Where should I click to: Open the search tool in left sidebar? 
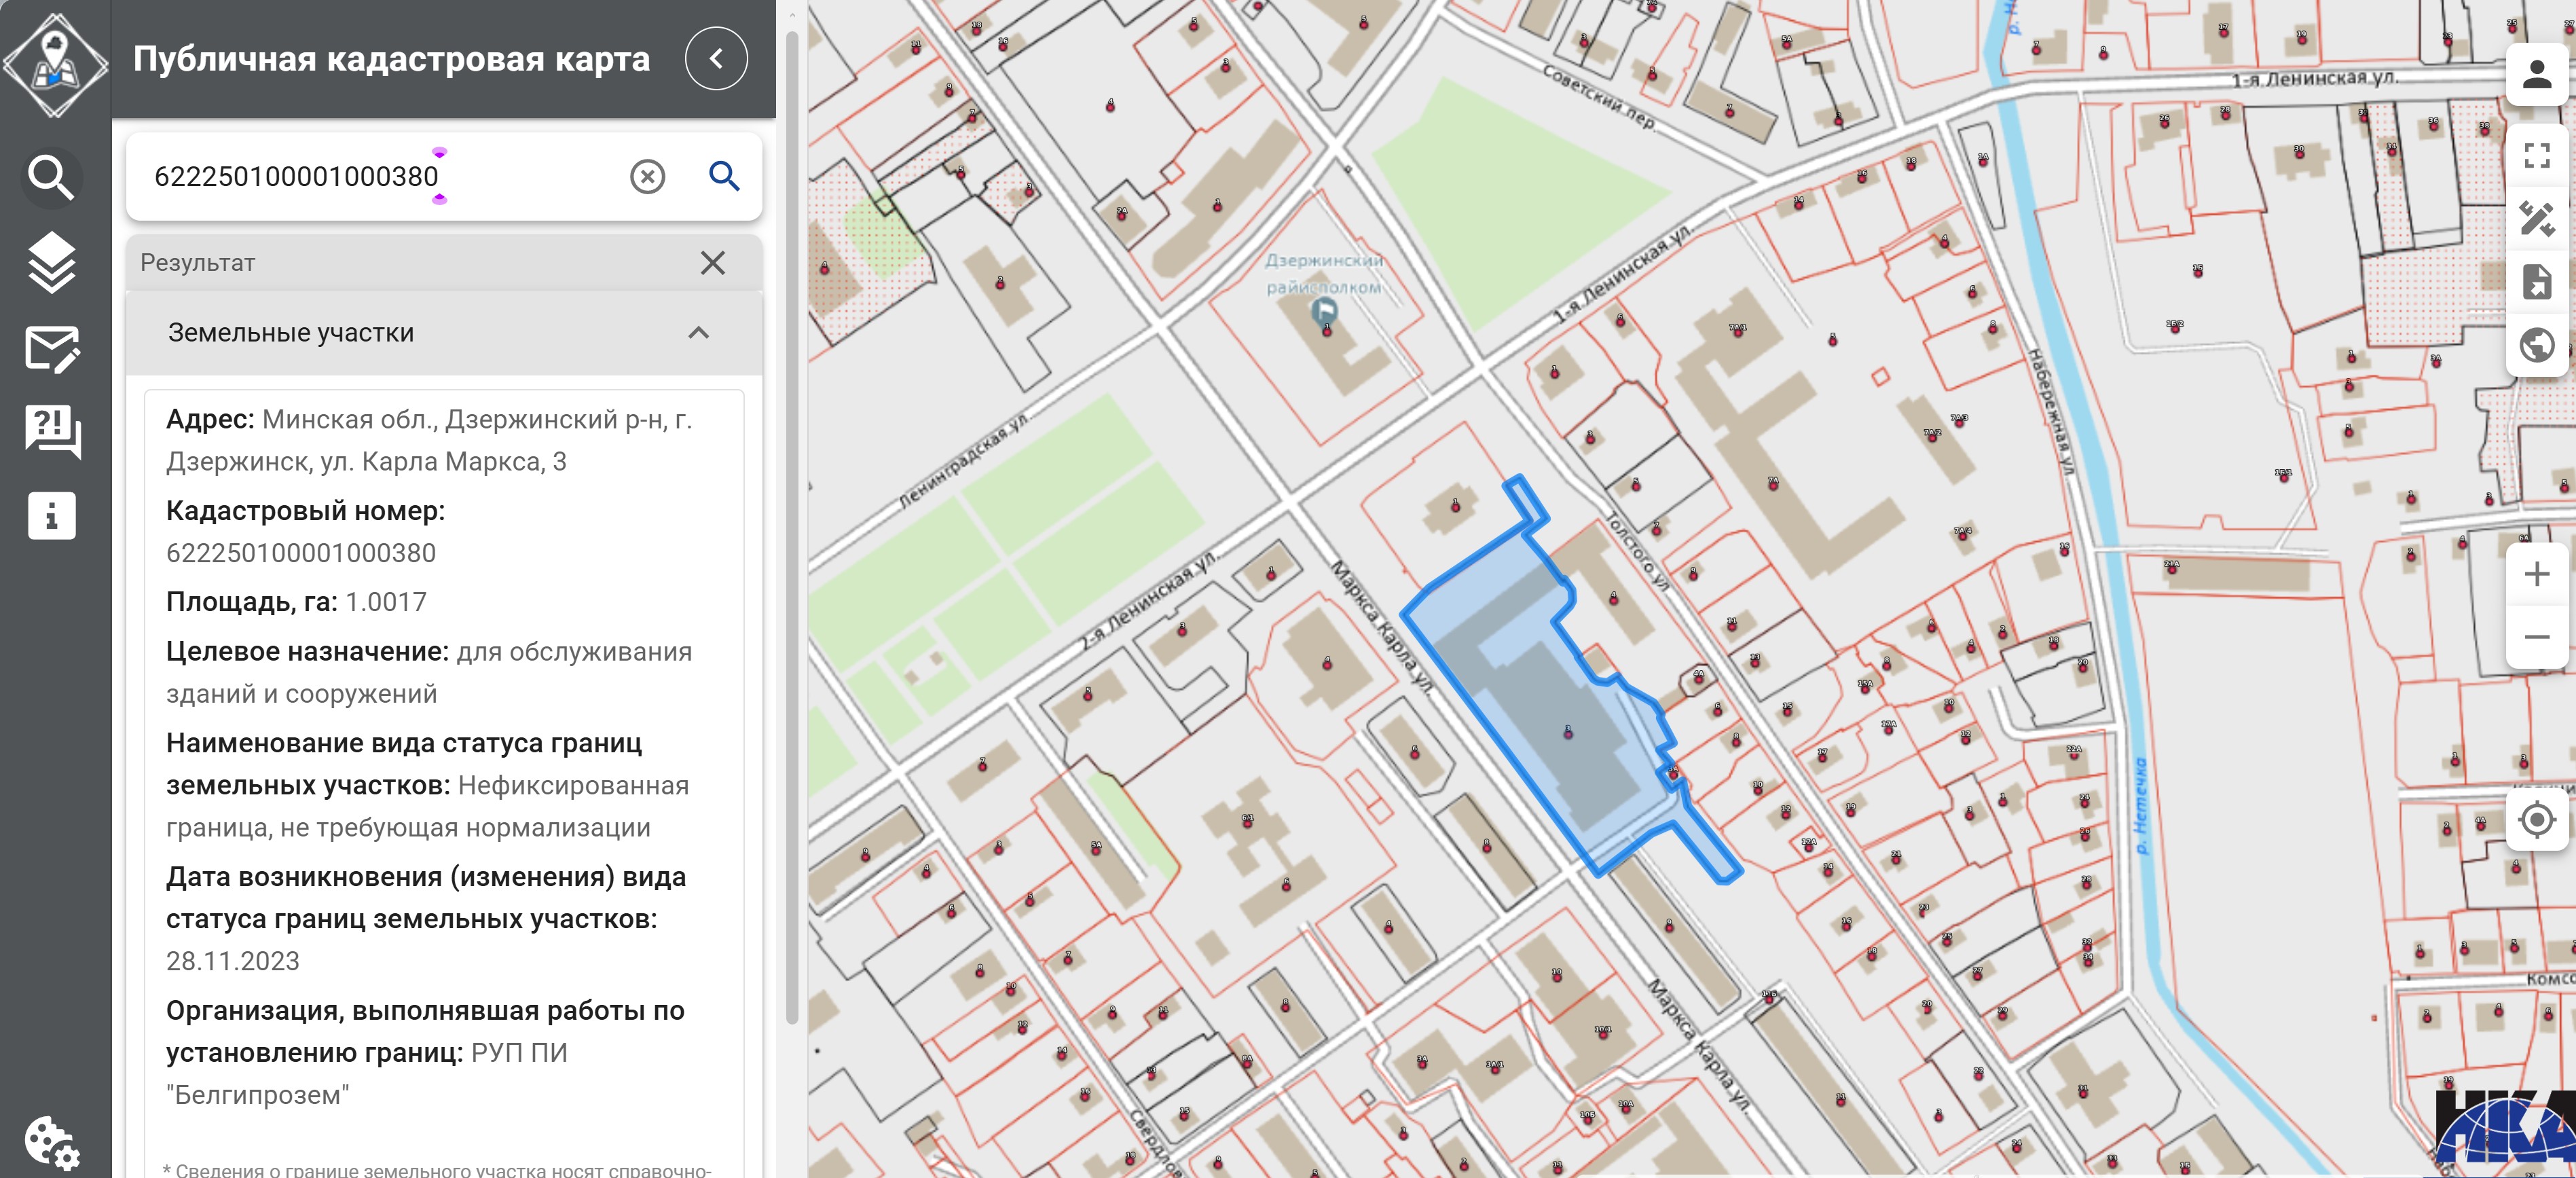[x=51, y=177]
